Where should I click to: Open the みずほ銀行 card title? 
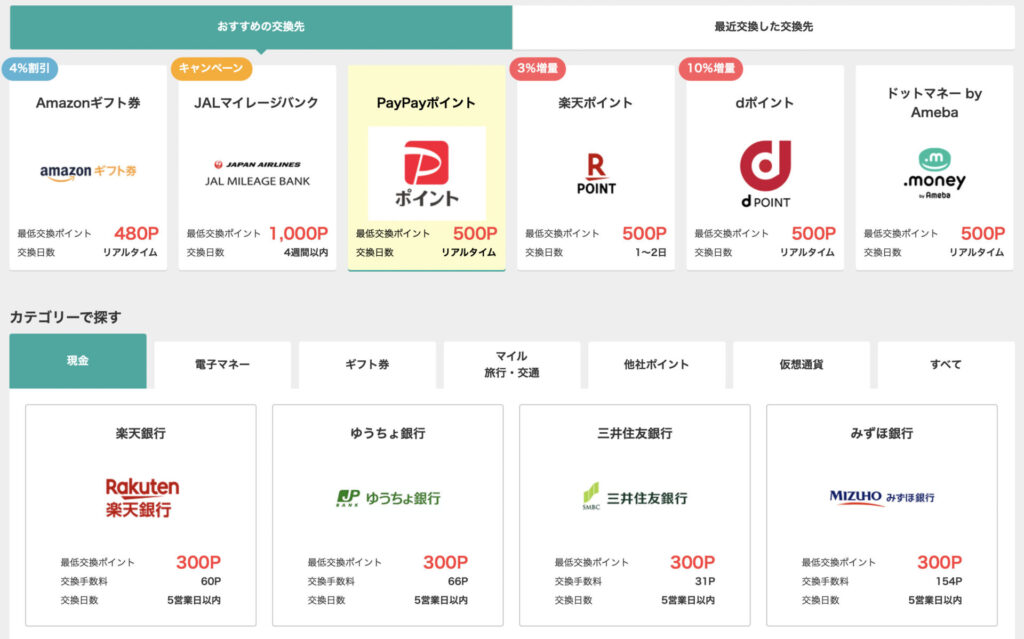[882, 433]
